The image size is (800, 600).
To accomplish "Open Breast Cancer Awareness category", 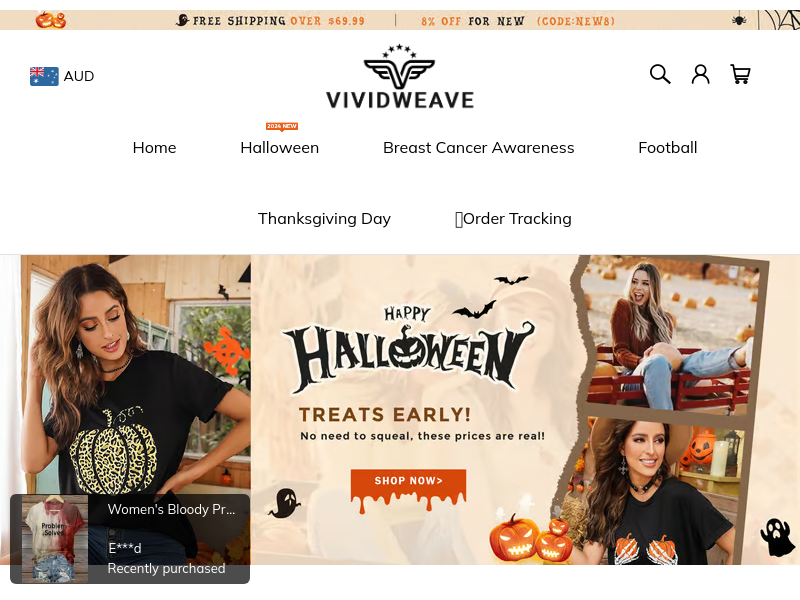I will pos(479,148).
